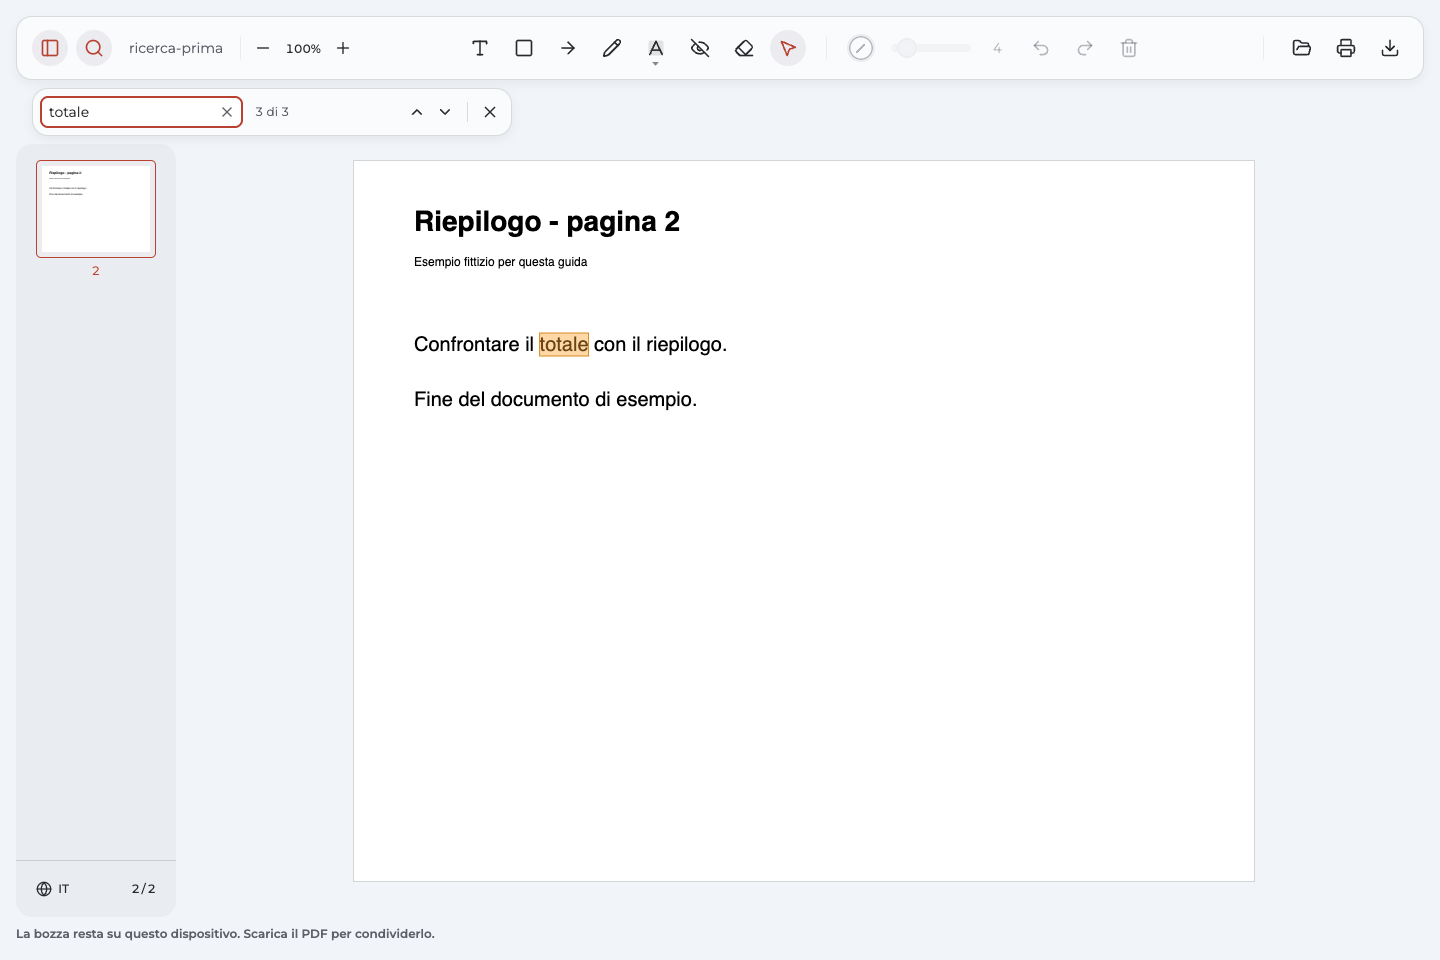Select the Text tool

480,48
